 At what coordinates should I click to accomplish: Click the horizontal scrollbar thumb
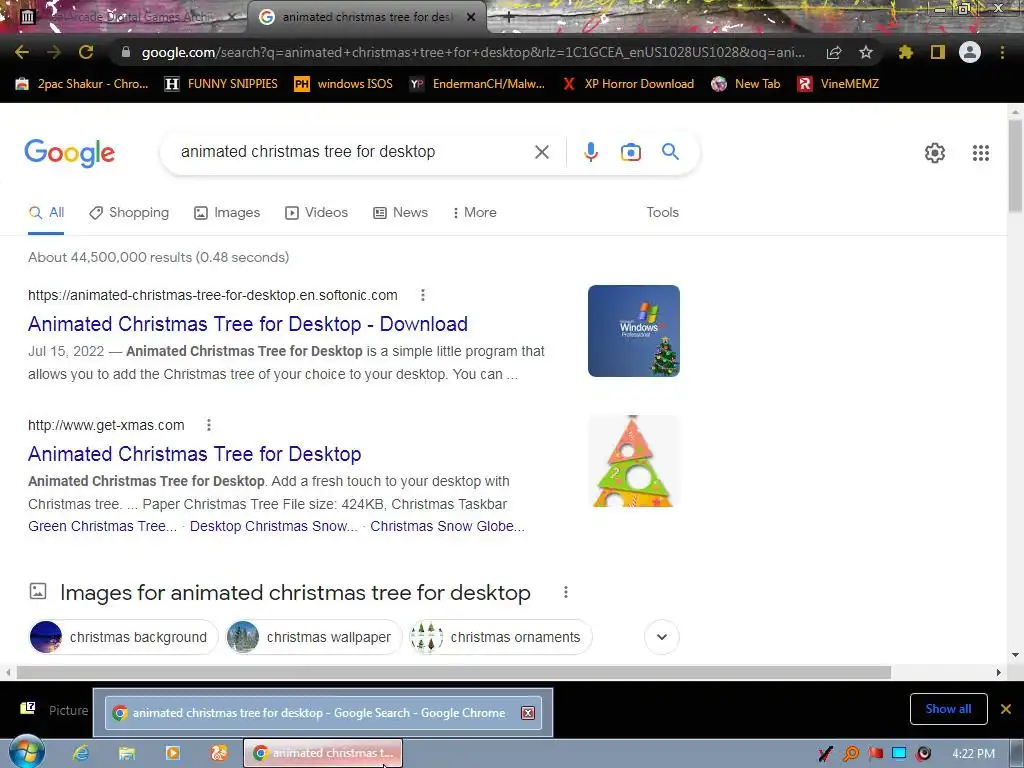(454, 672)
